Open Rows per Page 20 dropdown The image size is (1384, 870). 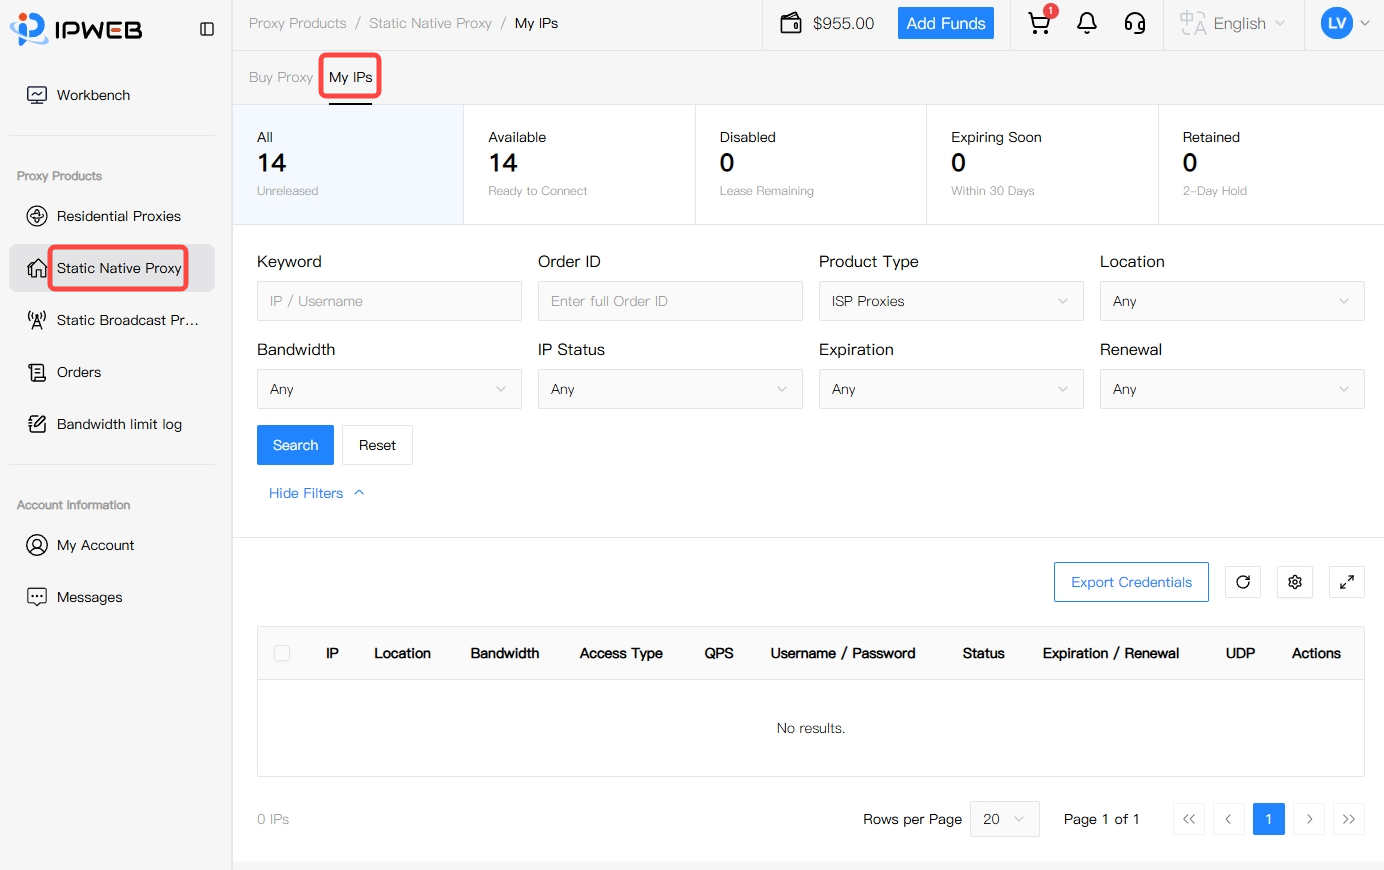click(1005, 819)
